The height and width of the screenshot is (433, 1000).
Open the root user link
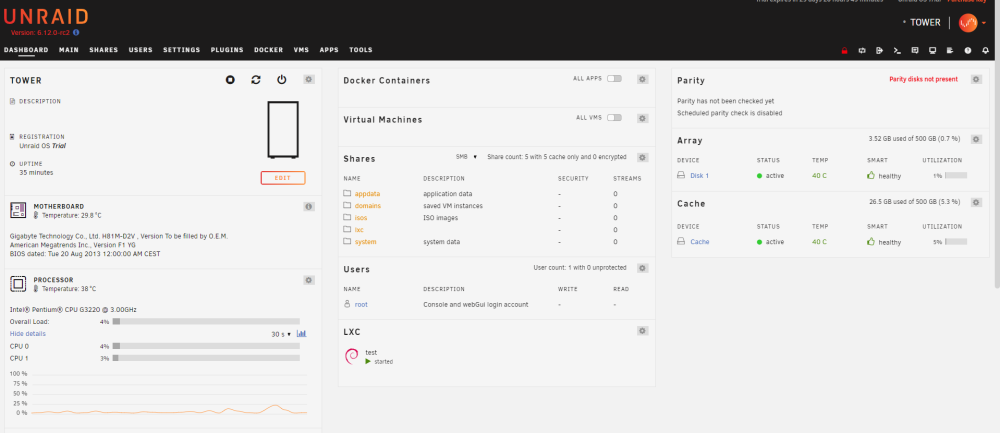click(x=361, y=305)
